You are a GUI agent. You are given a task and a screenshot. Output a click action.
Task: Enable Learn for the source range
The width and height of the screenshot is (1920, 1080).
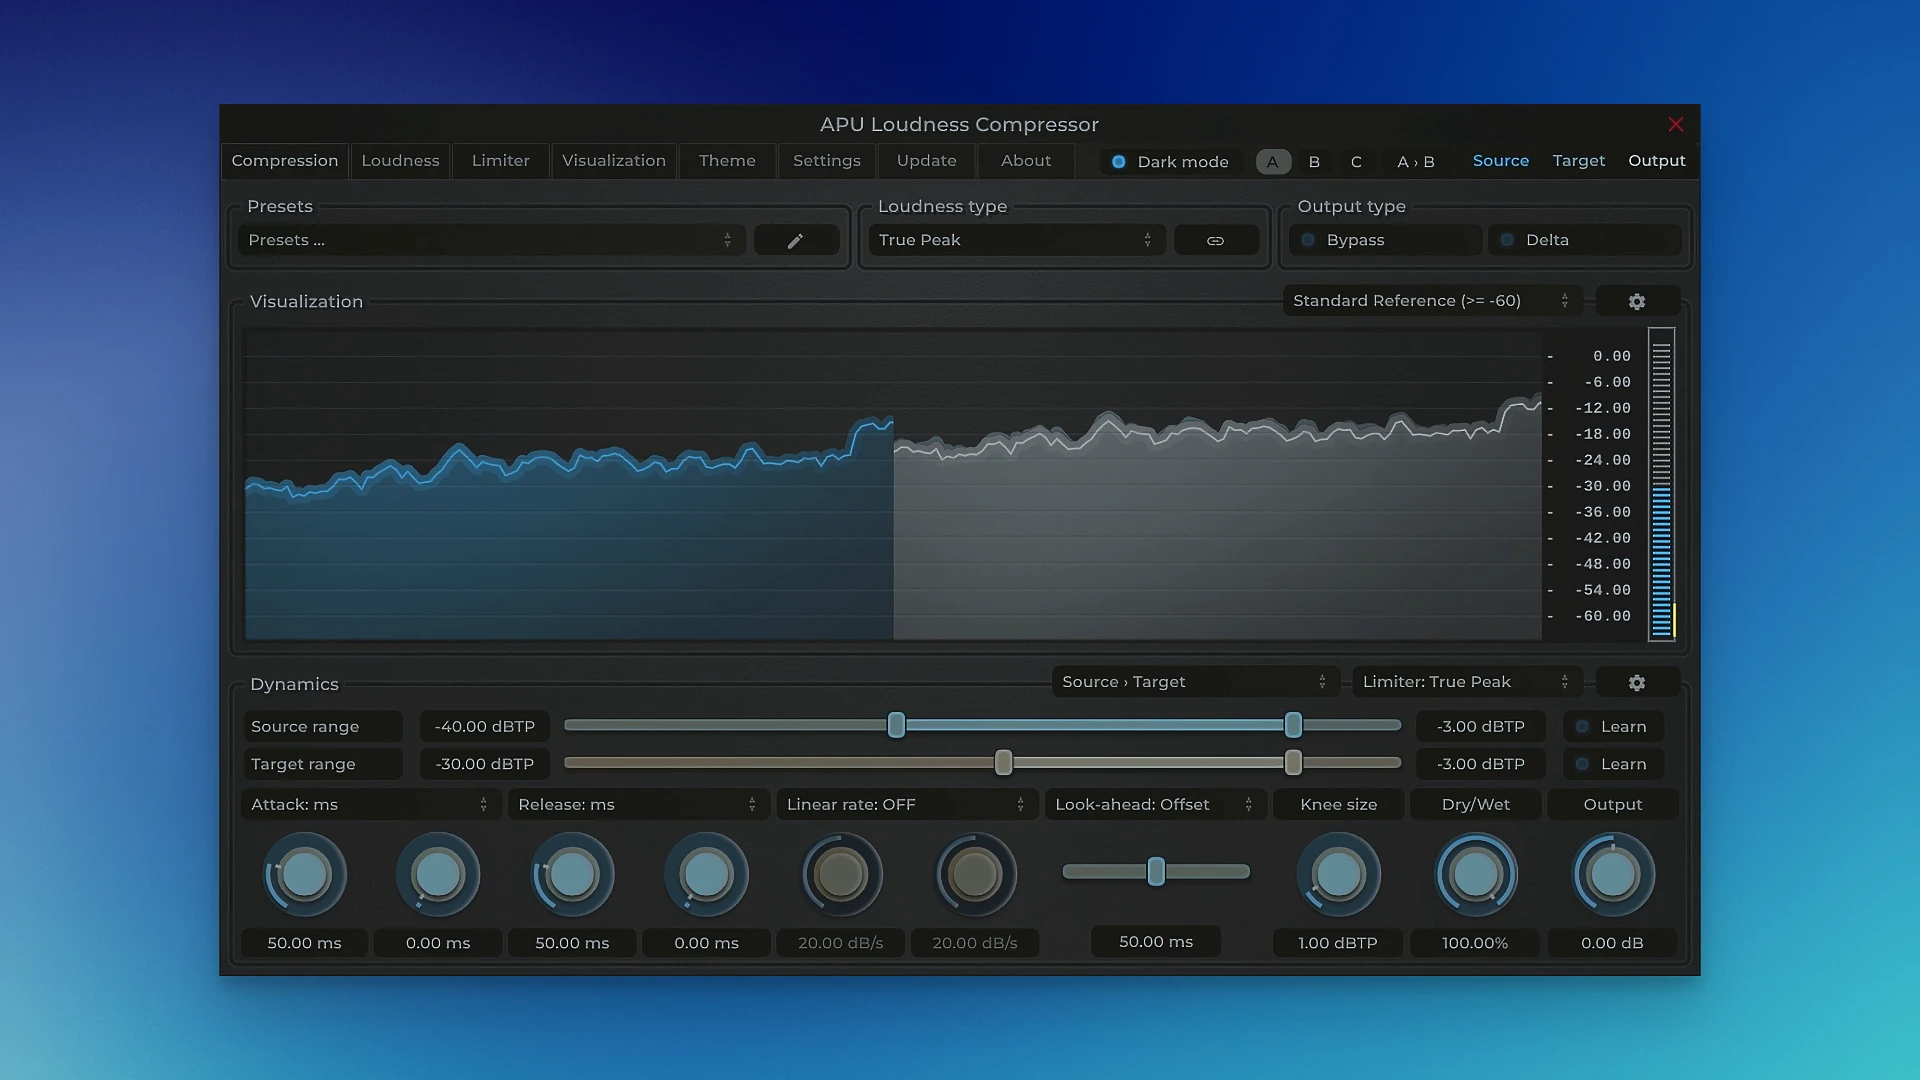click(x=1613, y=726)
